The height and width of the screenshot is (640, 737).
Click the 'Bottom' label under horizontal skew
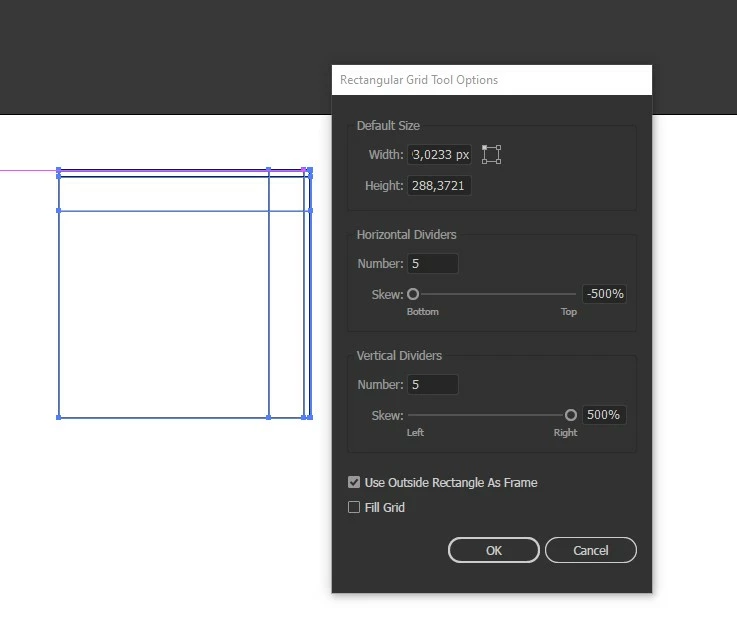[x=423, y=312]
